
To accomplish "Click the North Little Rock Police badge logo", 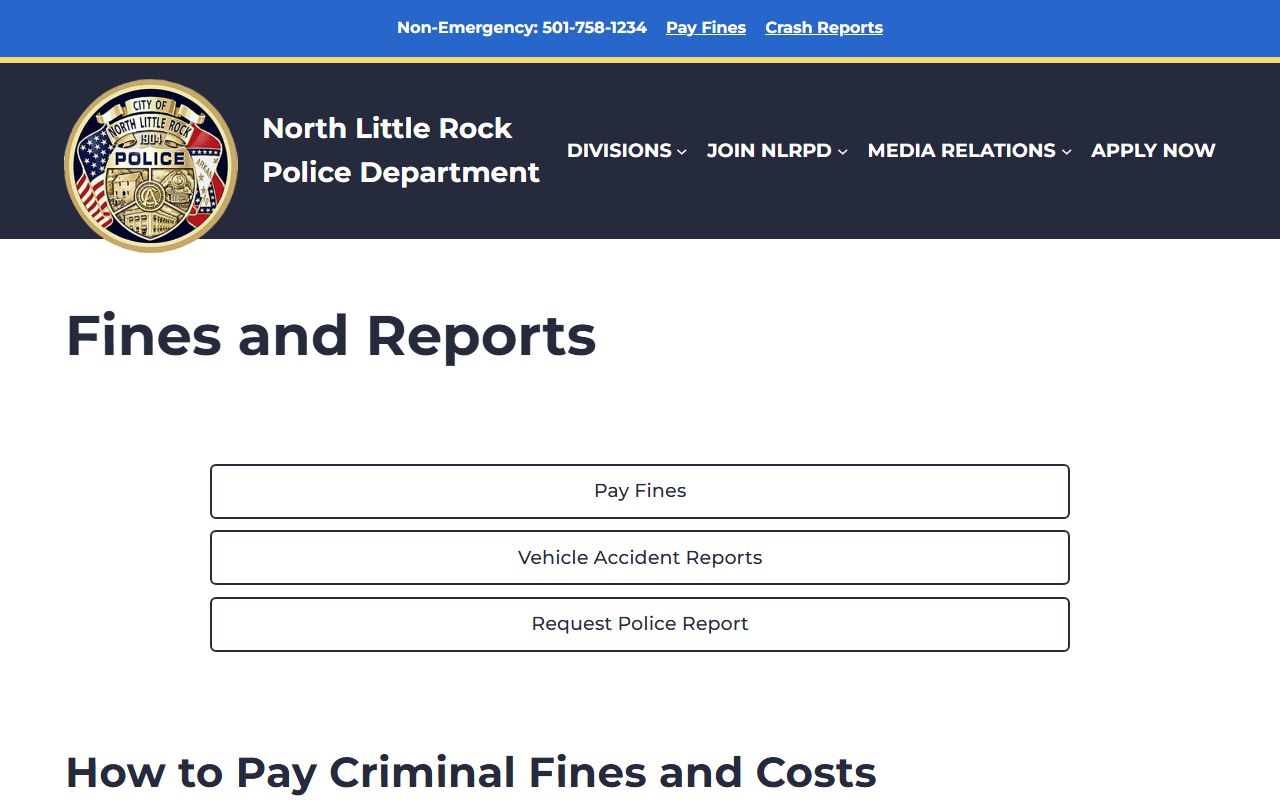I will [x=151, y=166].
